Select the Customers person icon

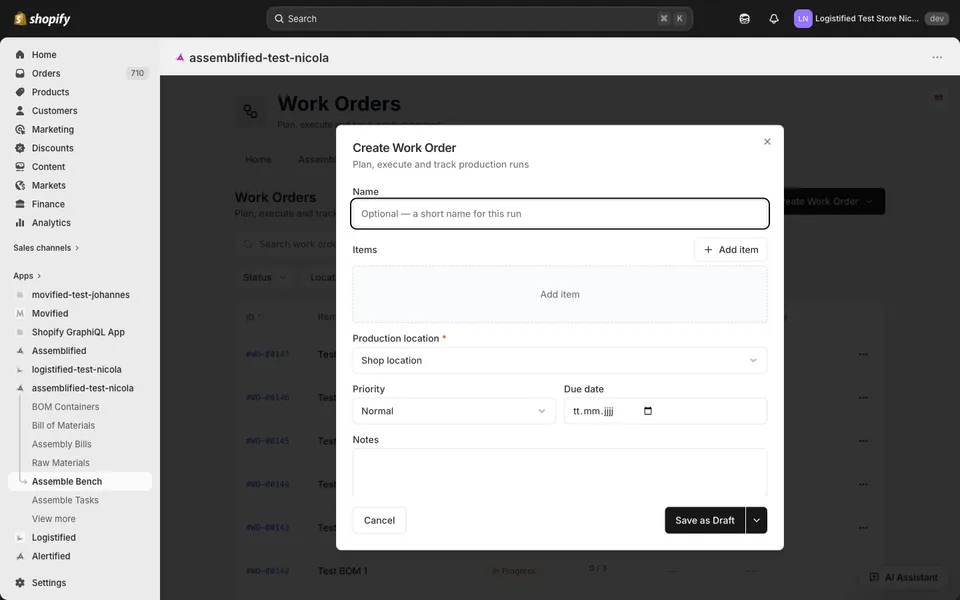(20, 111)
